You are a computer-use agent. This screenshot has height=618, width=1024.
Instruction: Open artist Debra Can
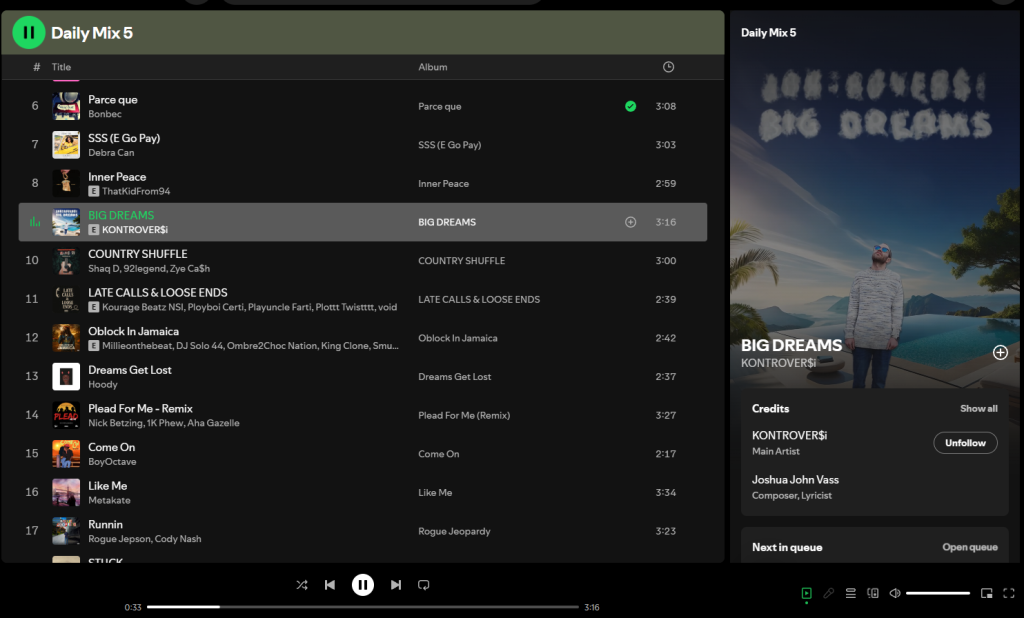(111, 152)
